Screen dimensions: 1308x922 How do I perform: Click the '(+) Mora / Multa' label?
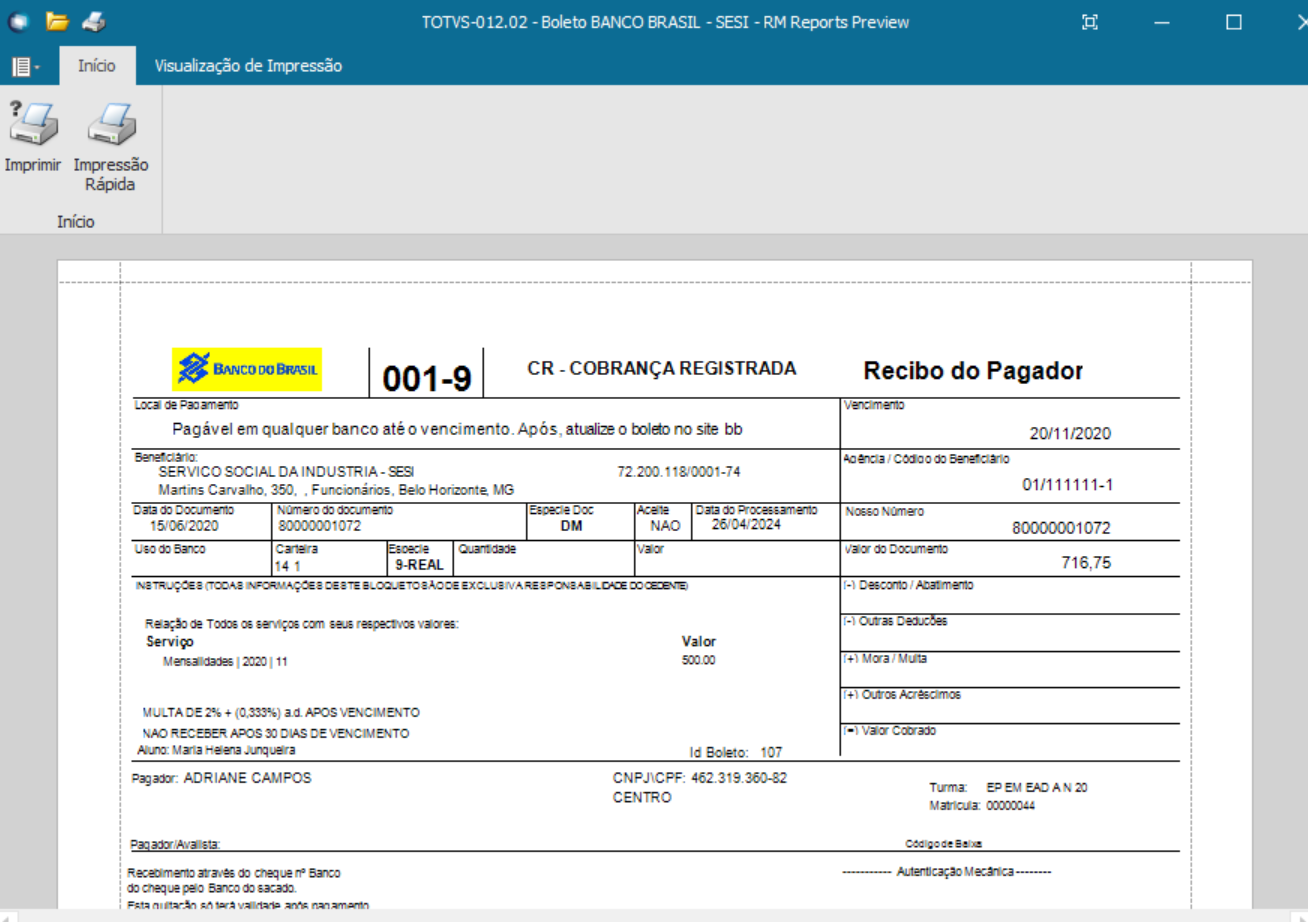click(885, 659)
